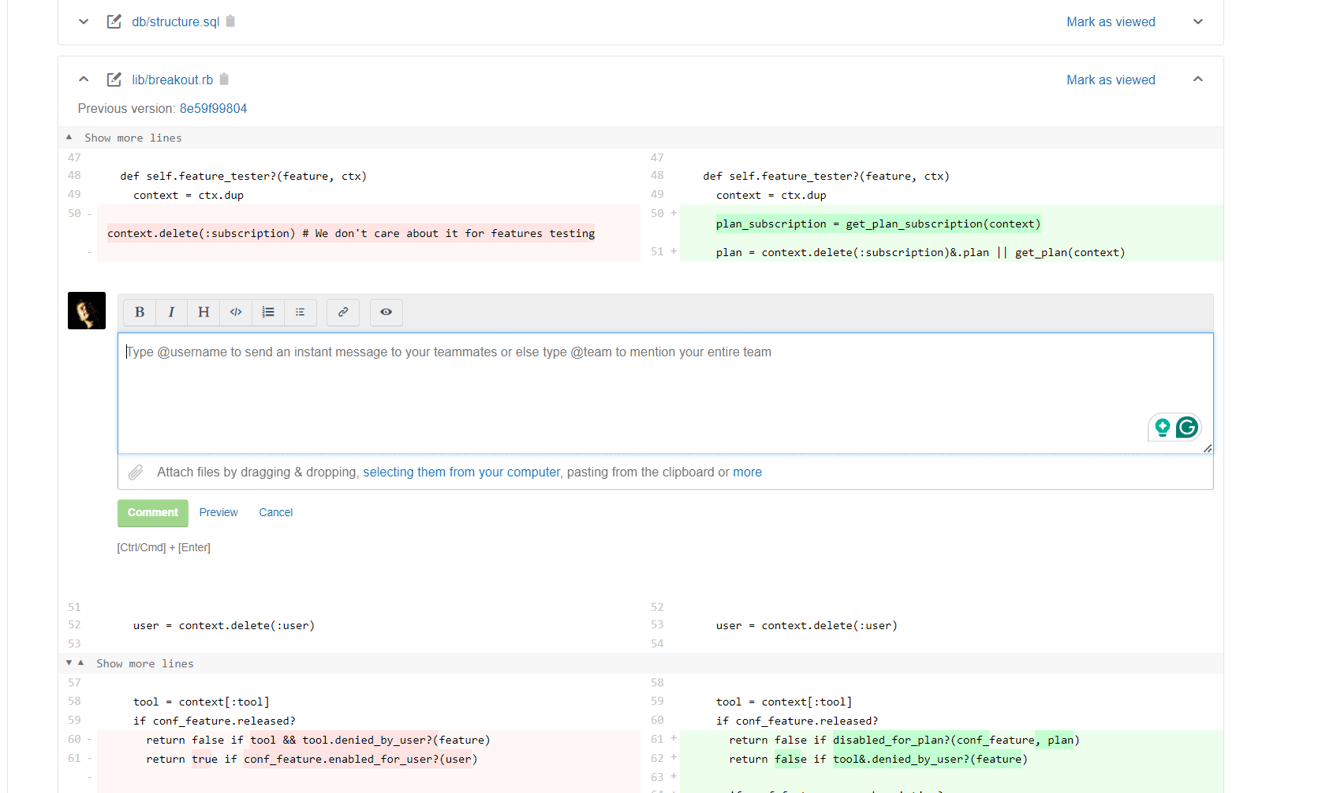Image resolution: width=1322 pixels, height=793 pixels.
Task: Insert code block with code icon
Action: click(x=236, y=312)
